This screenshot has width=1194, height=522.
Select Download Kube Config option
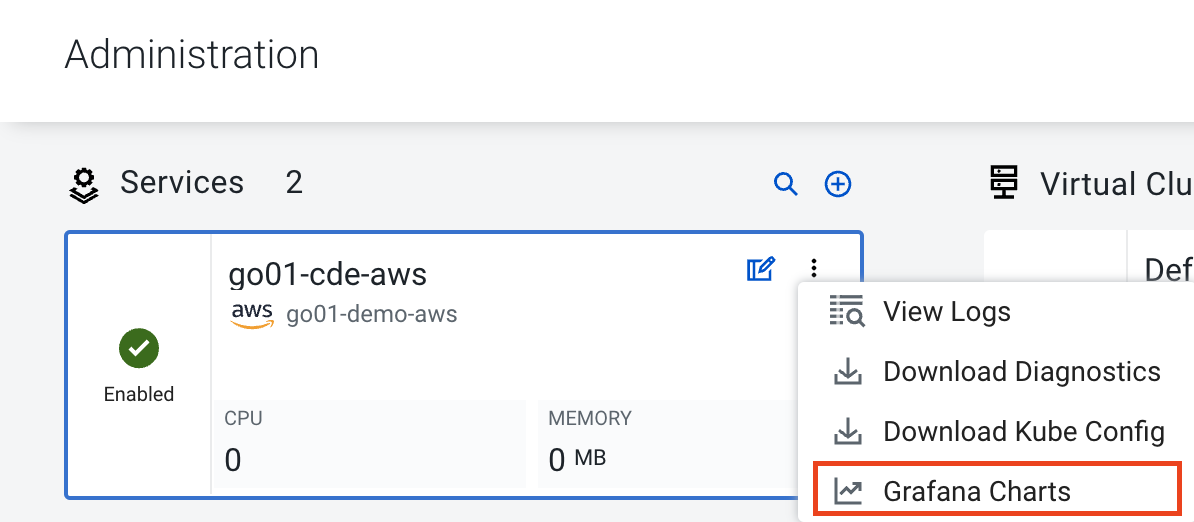pos(1023,432)
